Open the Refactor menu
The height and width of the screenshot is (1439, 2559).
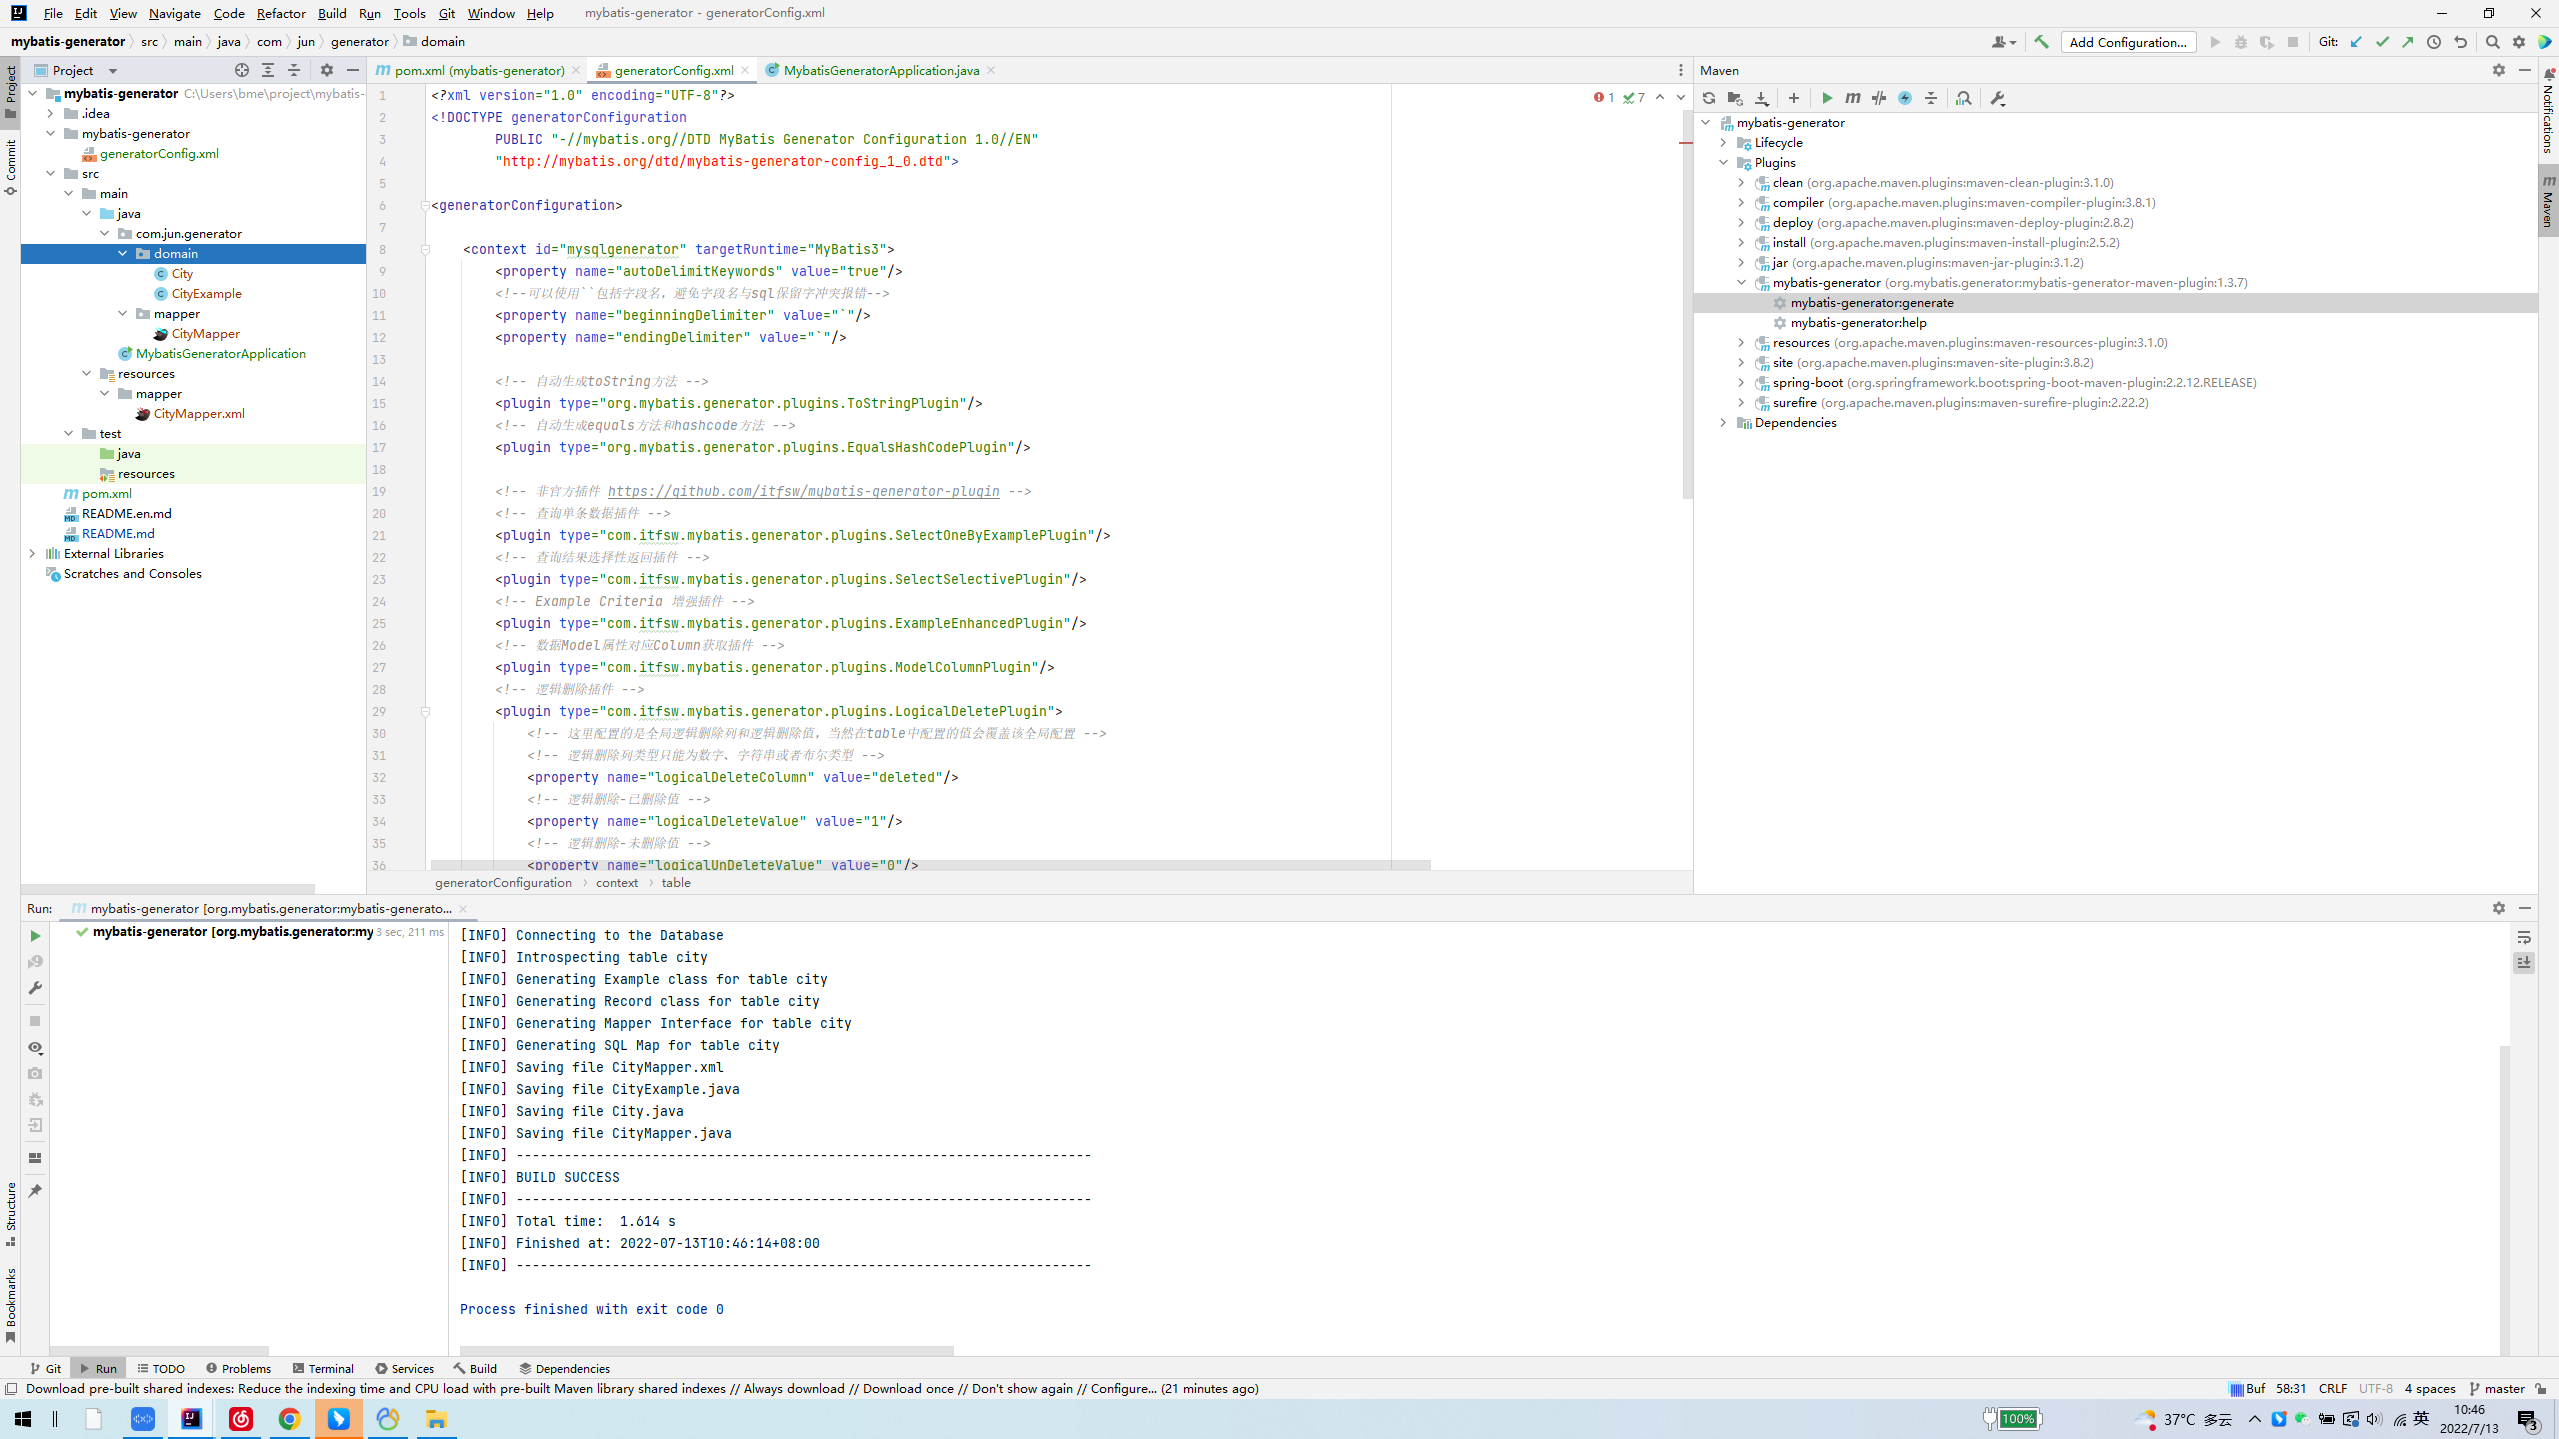280,13
